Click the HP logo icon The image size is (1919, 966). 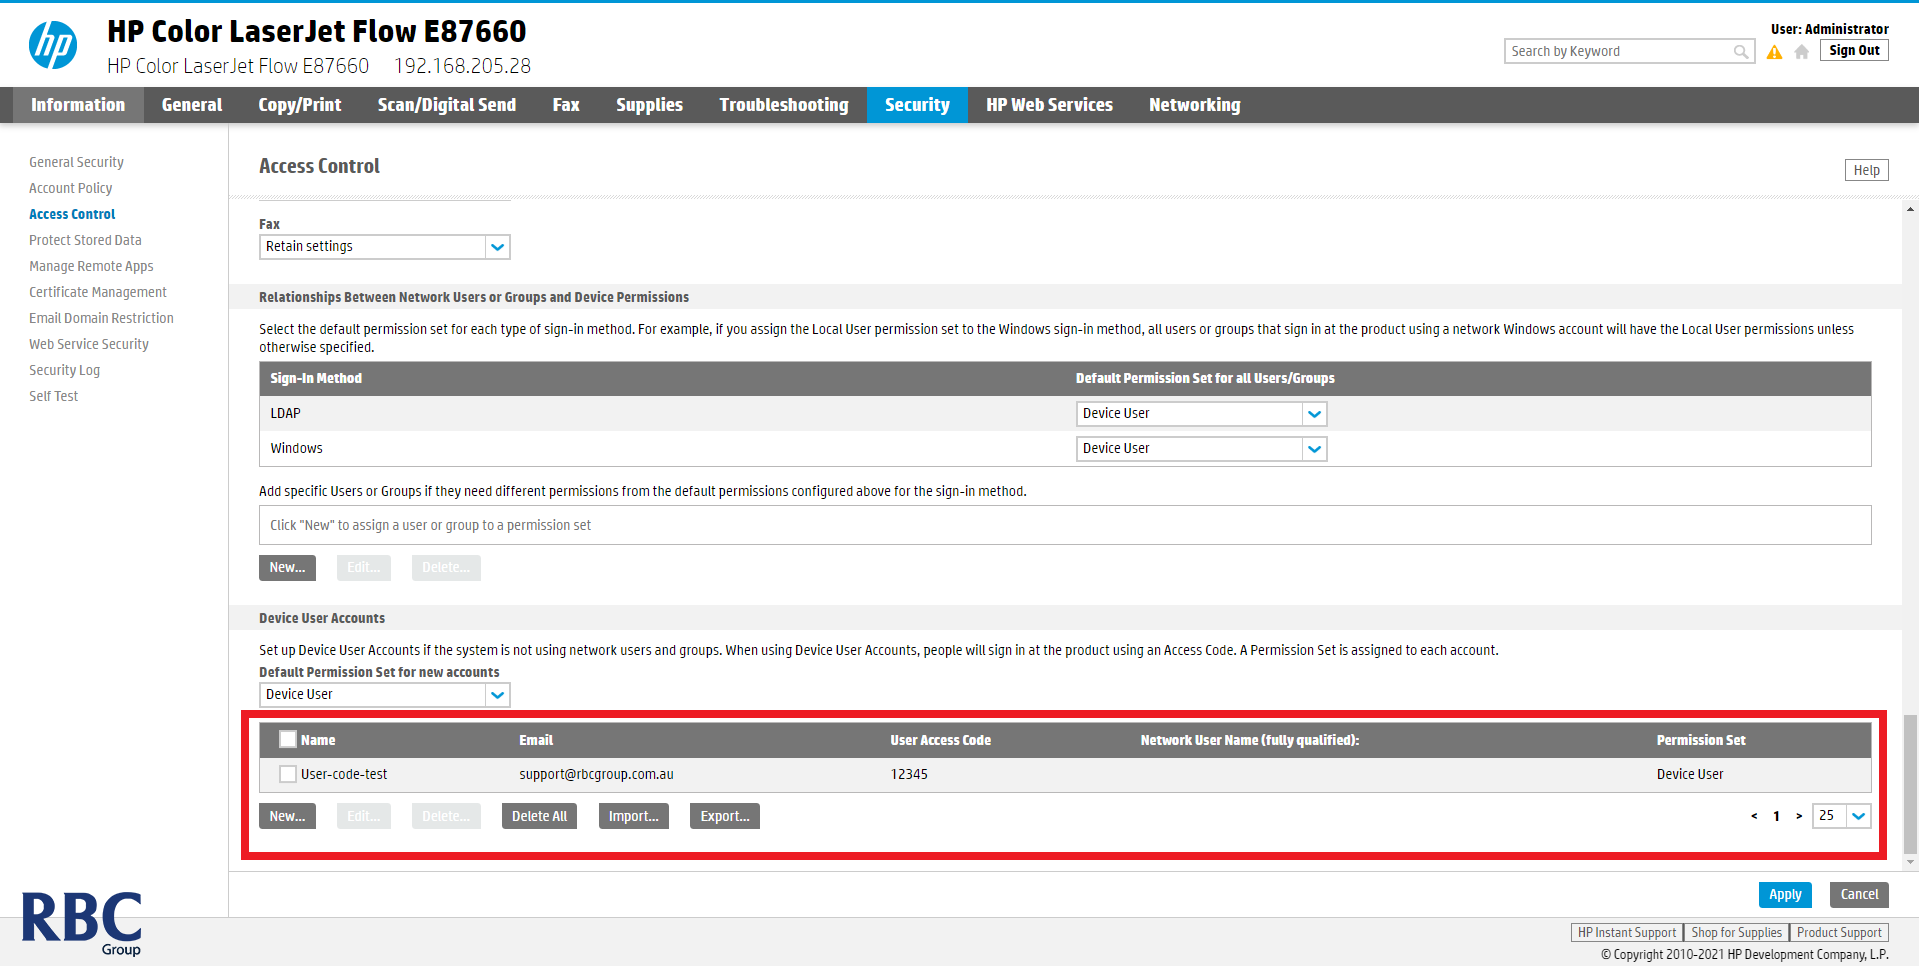(53, 46)
